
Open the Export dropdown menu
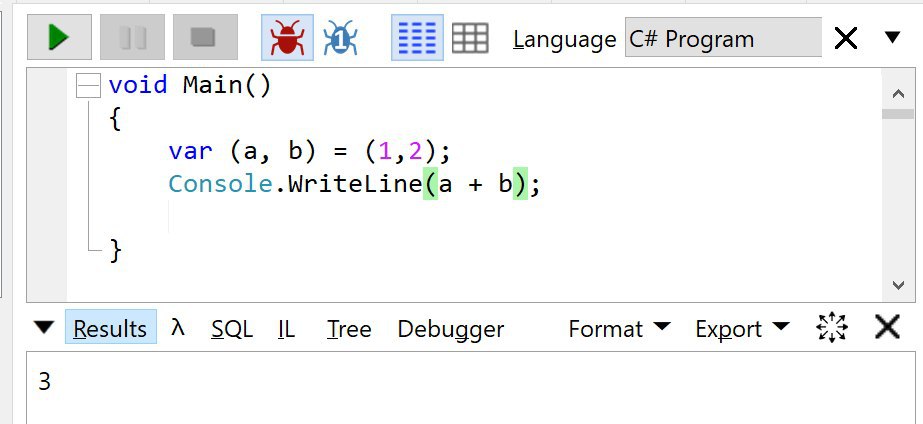click(742, 329)
